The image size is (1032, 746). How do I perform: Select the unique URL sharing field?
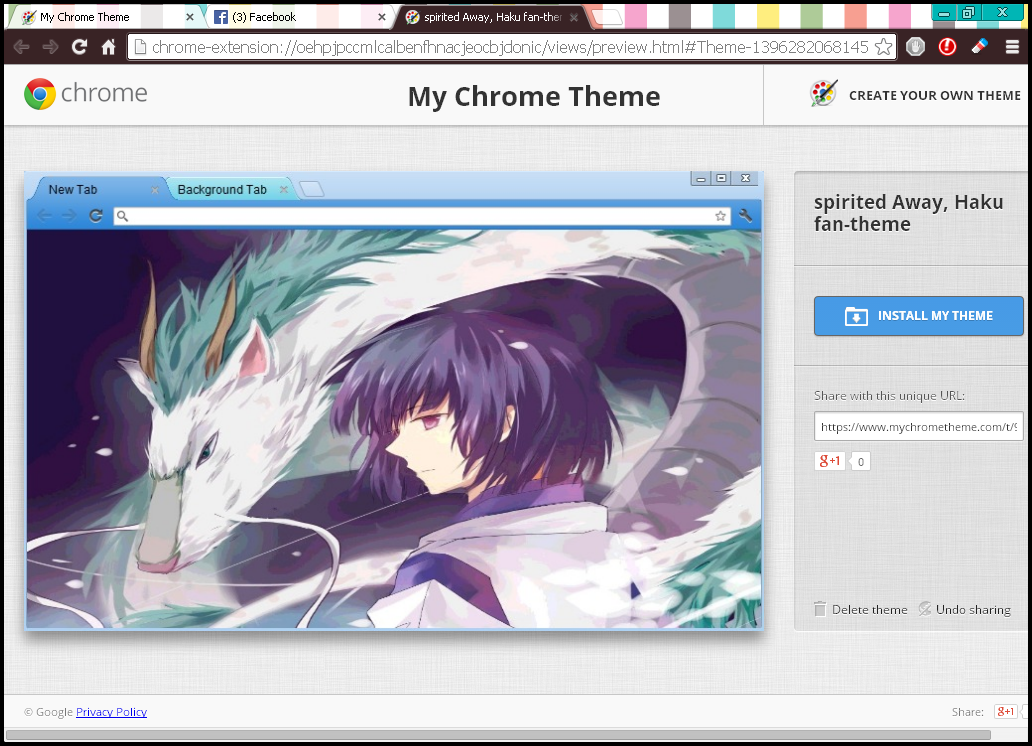coord(918,425)
